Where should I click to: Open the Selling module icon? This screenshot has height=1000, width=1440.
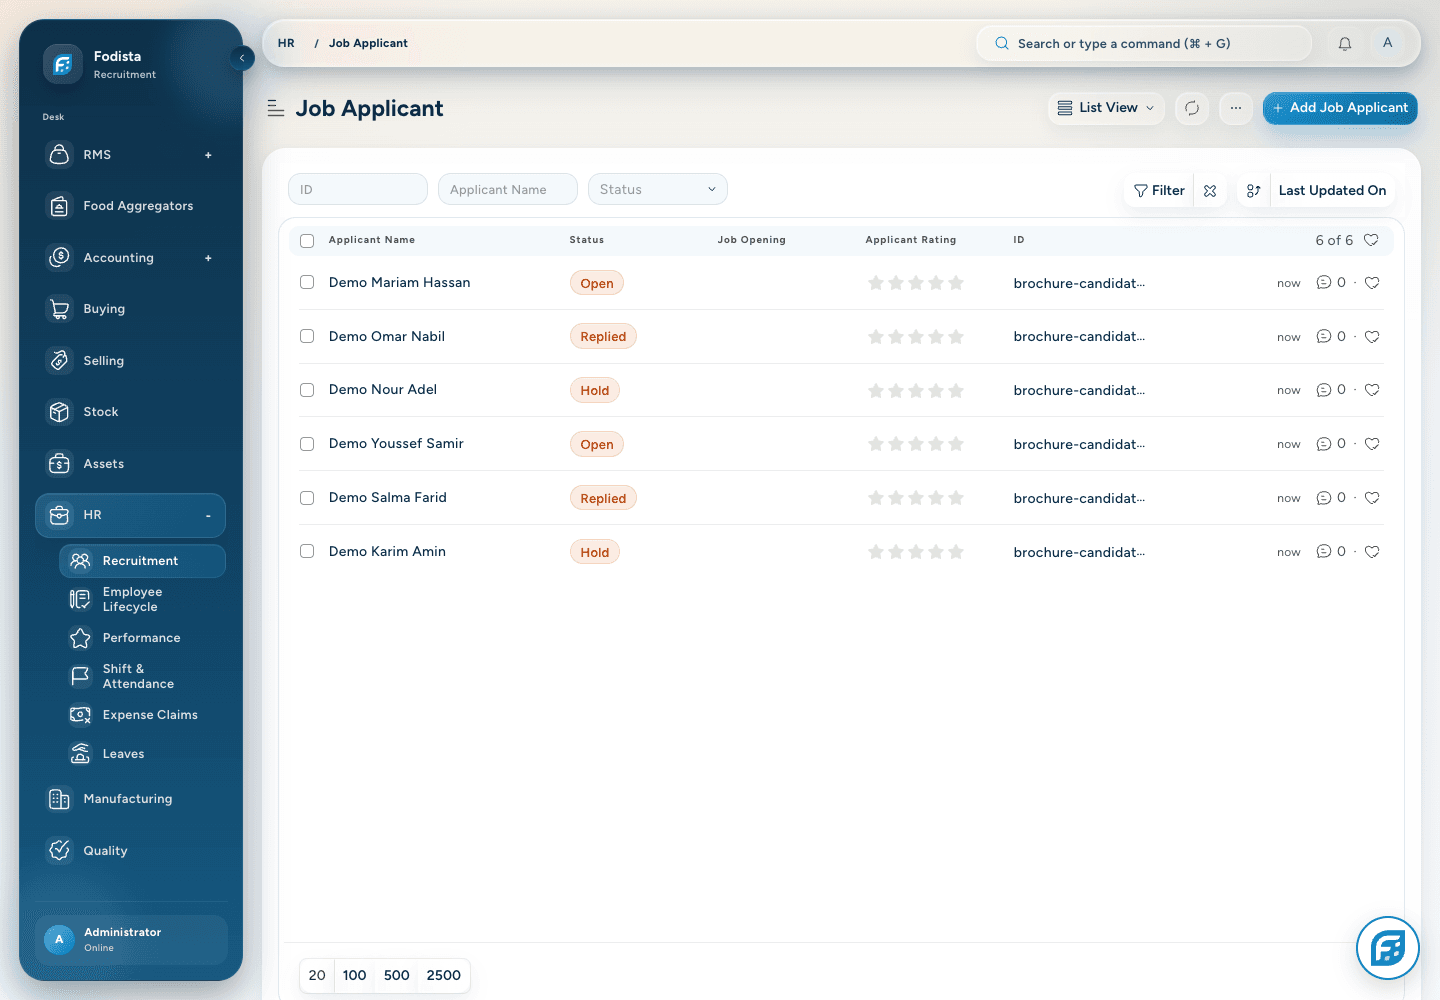point(60,361)
